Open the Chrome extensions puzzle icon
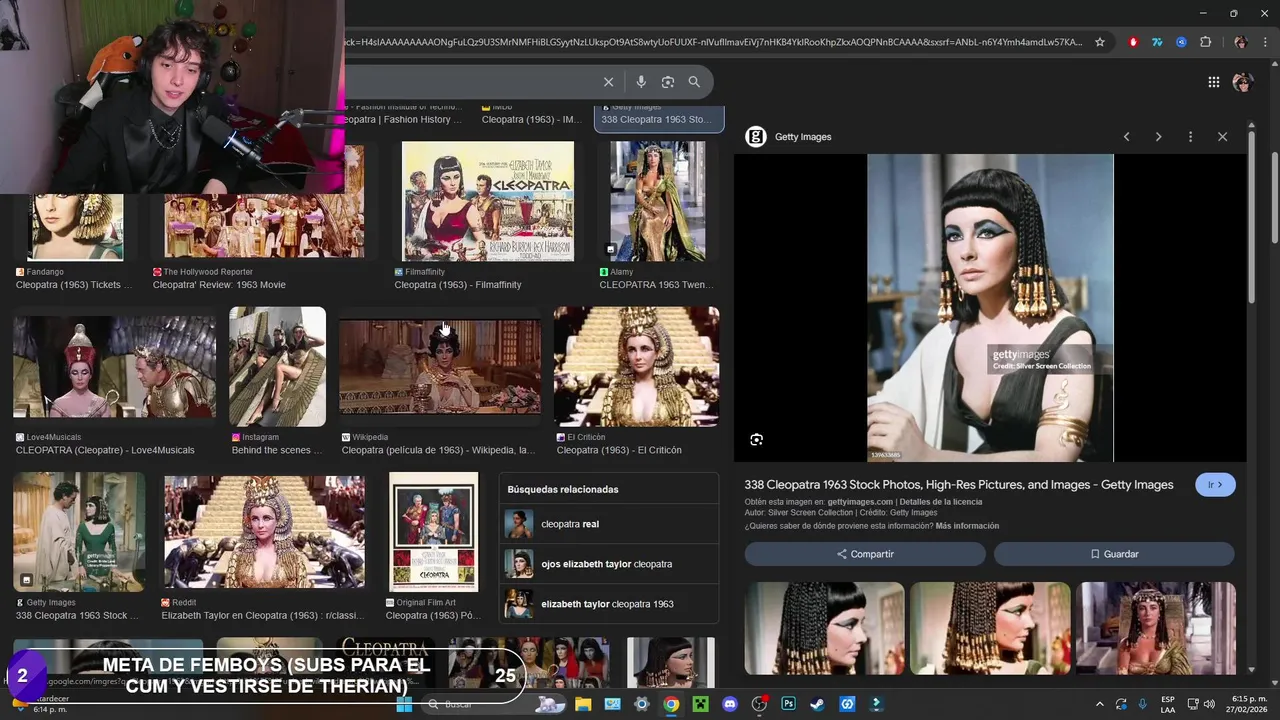The height and width of the screenshot is (720, 1280). point(1205,42)
